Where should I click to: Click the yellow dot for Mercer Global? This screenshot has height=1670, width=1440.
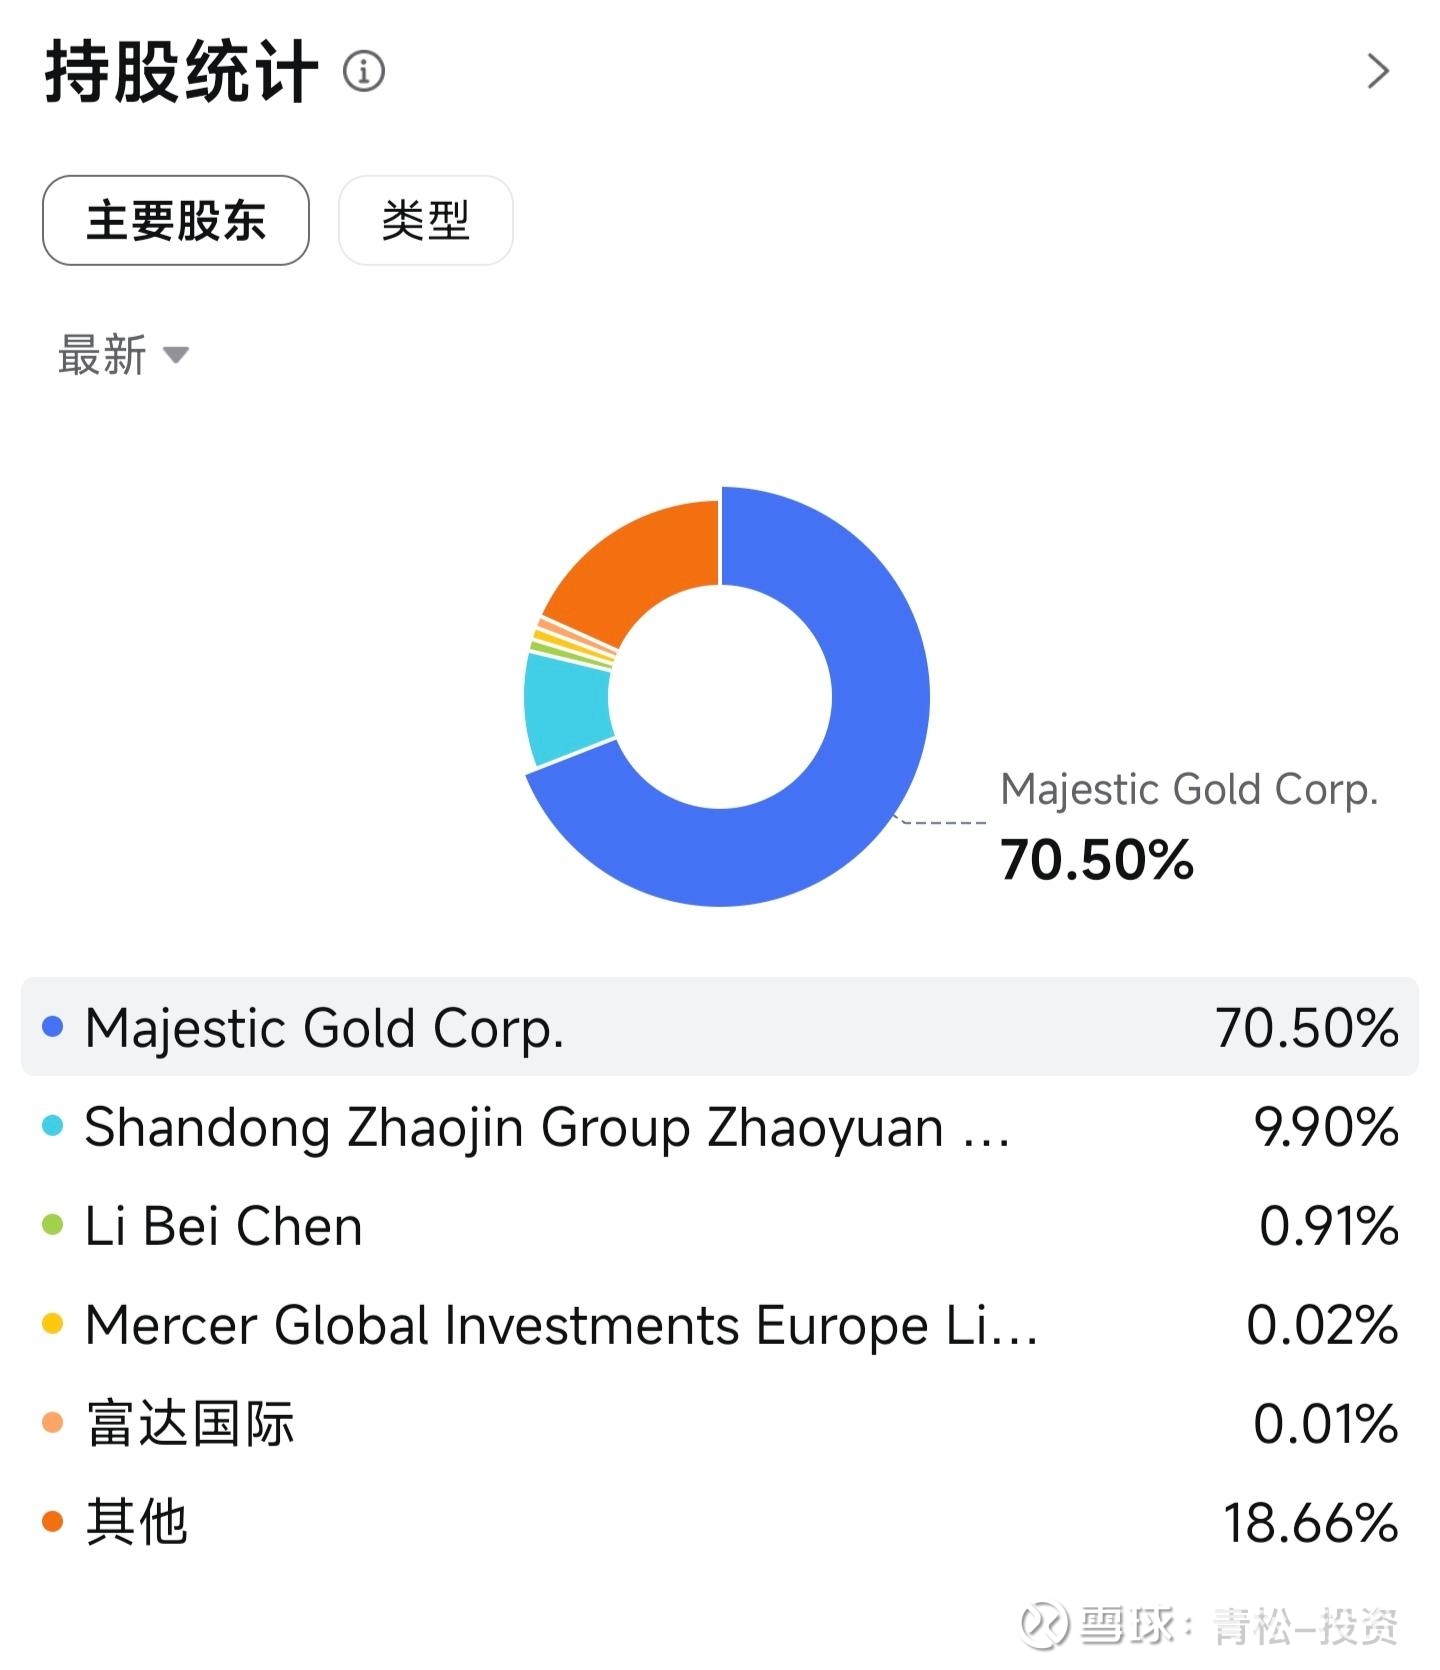pos(53,1325)
